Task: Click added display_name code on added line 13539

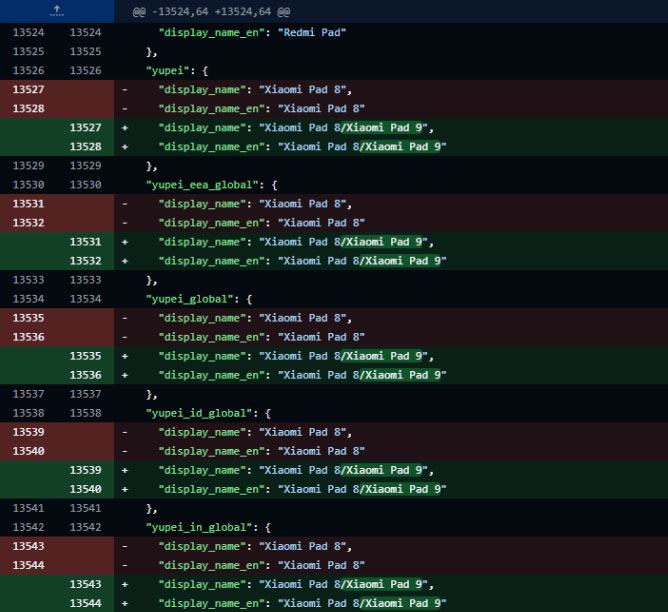Action: point(296,470)
